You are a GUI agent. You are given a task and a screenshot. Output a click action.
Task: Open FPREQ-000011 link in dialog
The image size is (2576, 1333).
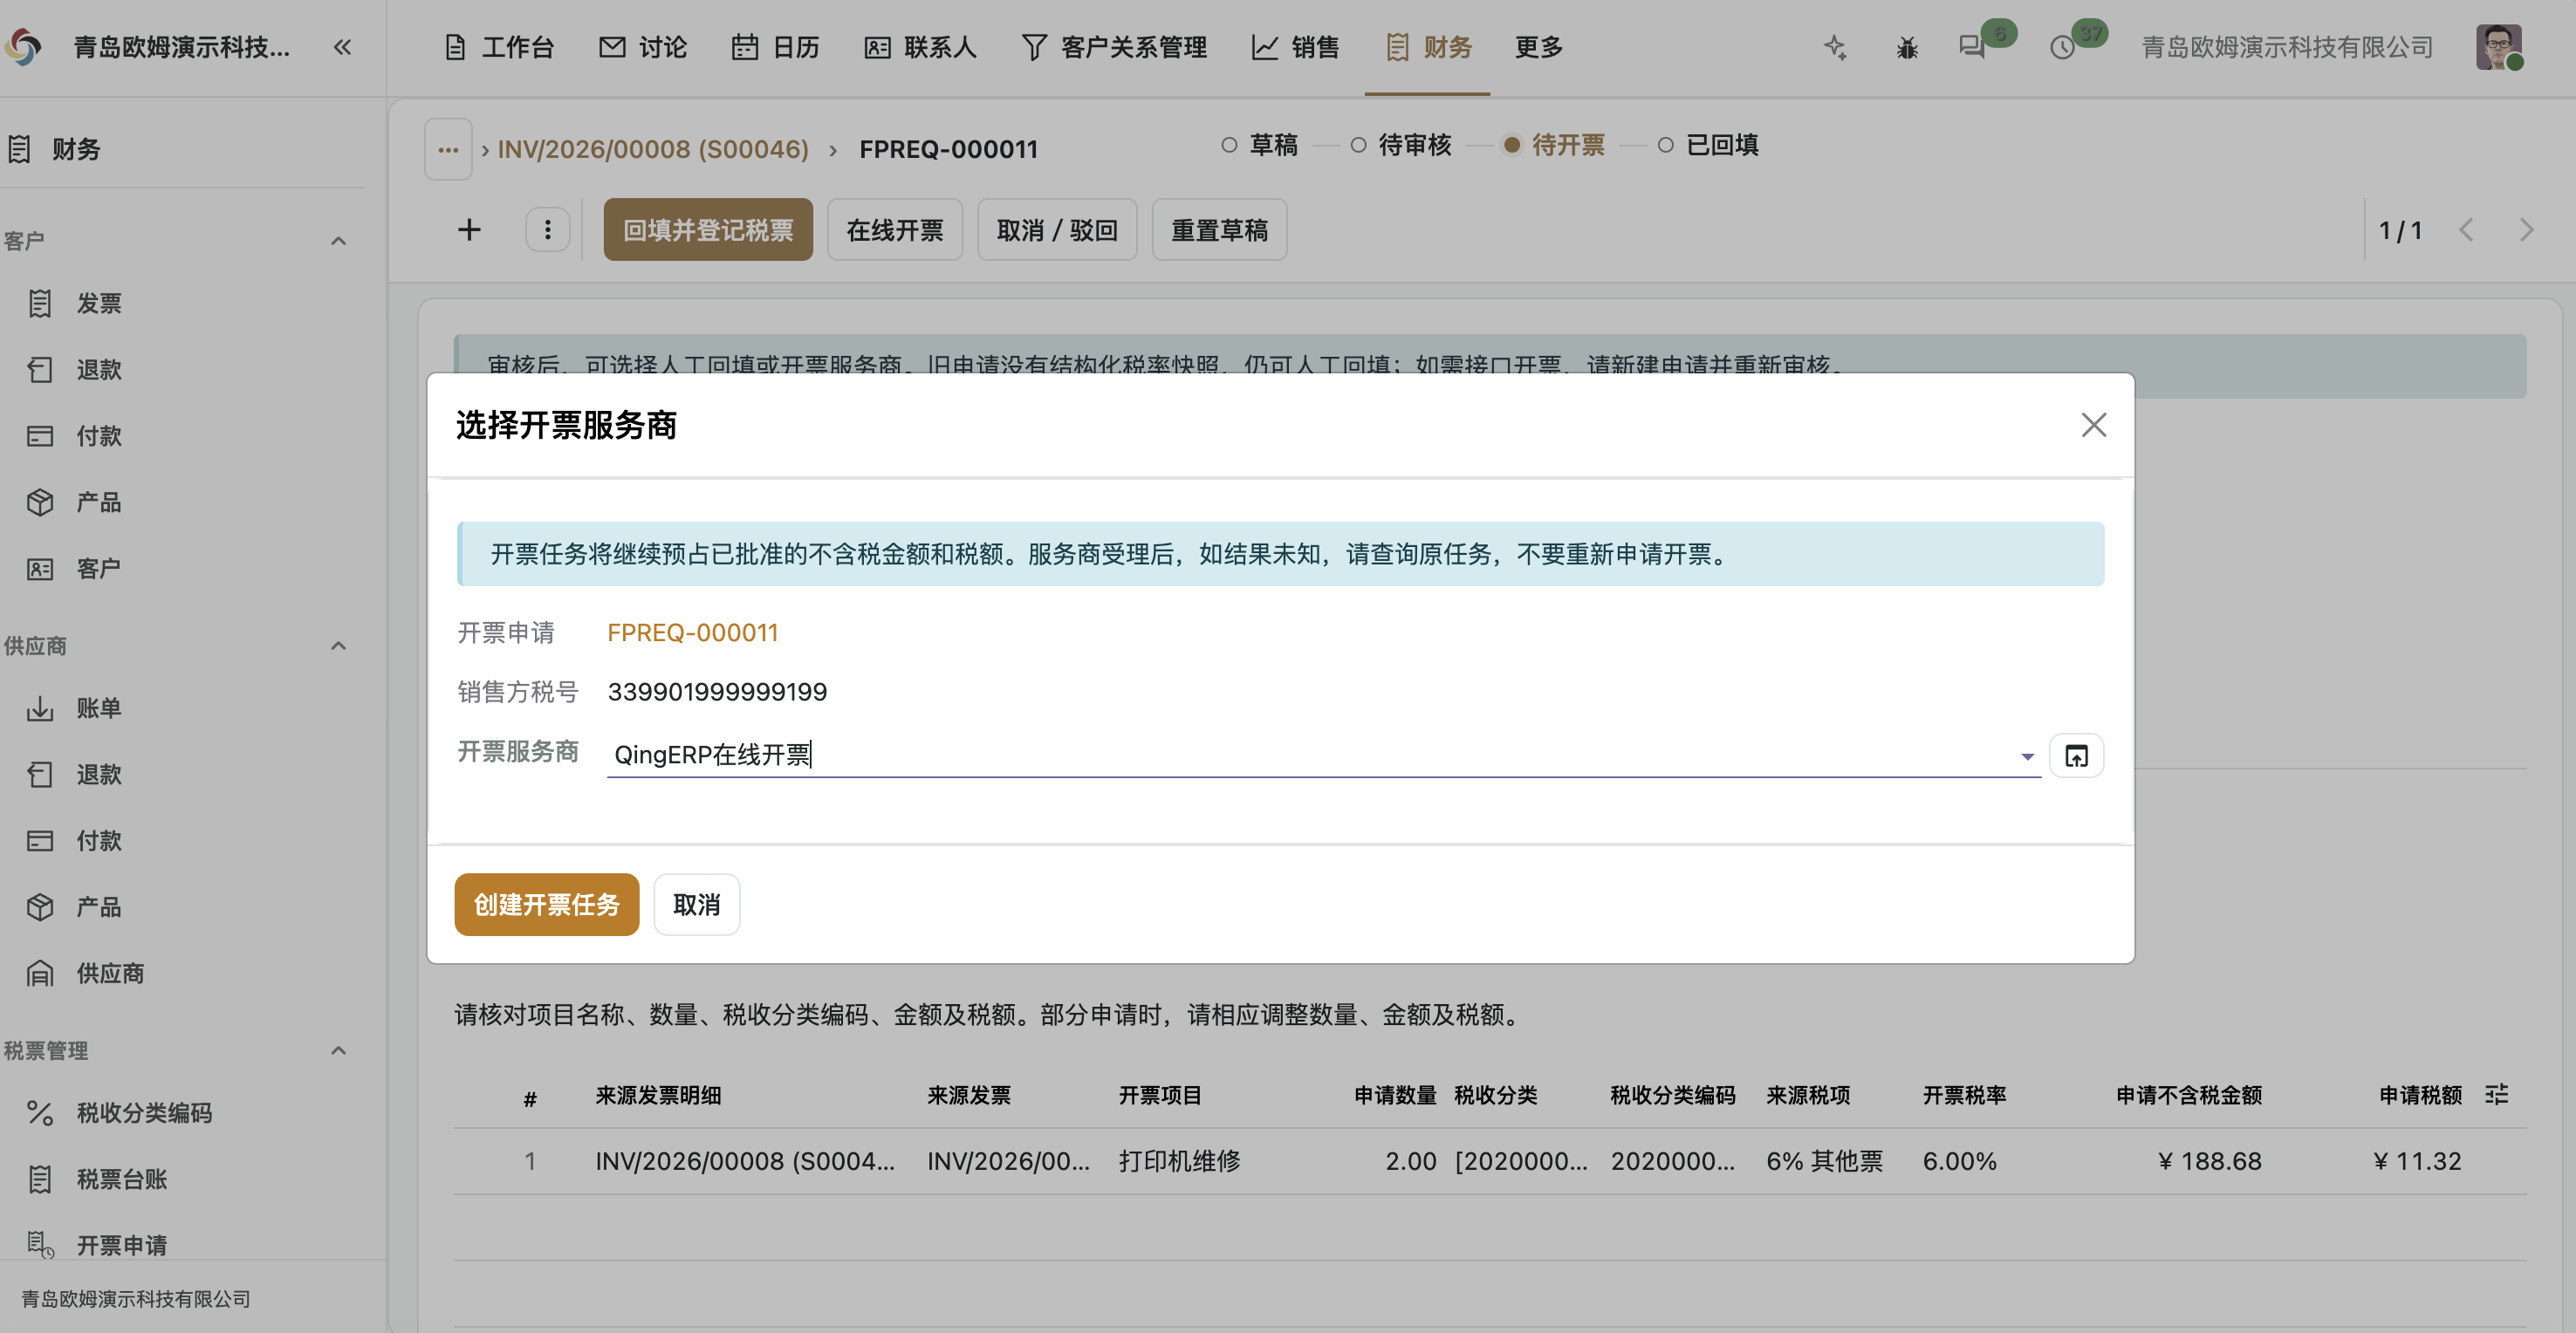[x=692, y=632]
